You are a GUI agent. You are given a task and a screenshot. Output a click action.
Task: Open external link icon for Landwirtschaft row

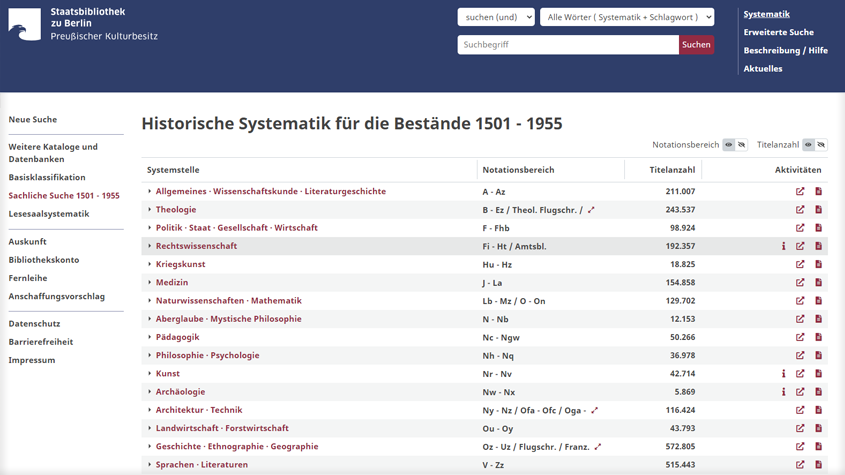(800, 428)
